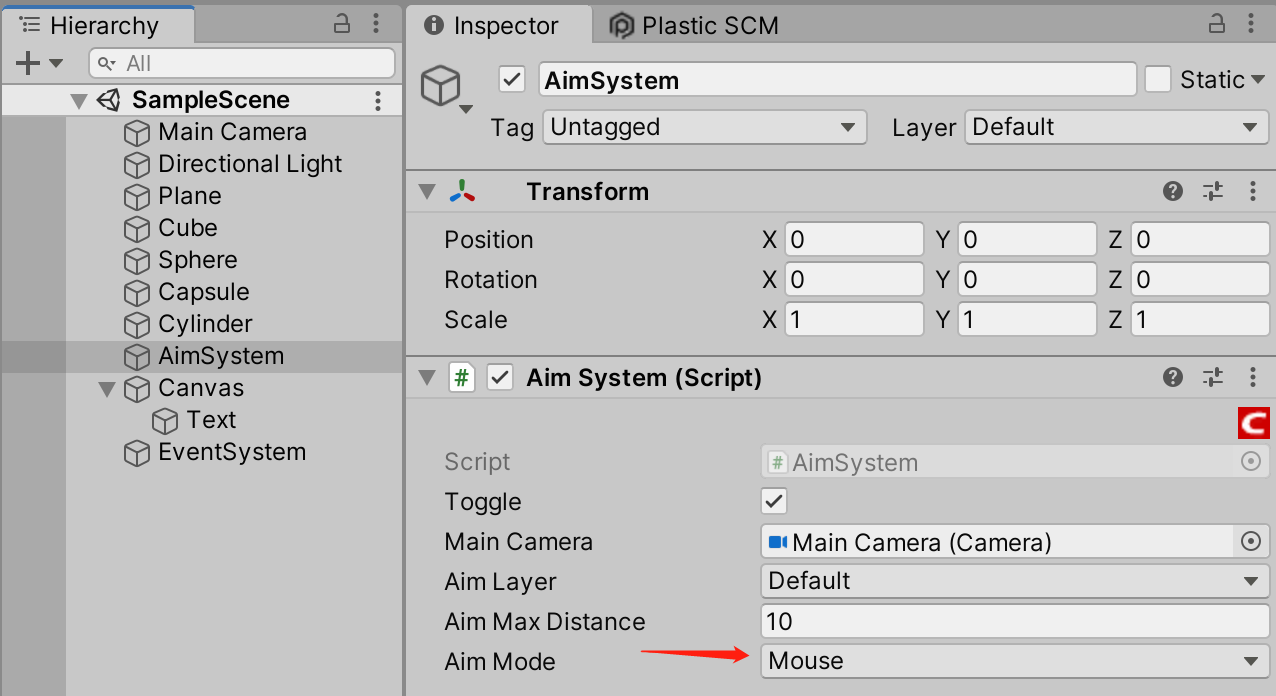Select the Inspector tab
The height and width of the screenshot is (696, 1276).
pyautogui.click(x=492, y=25)
